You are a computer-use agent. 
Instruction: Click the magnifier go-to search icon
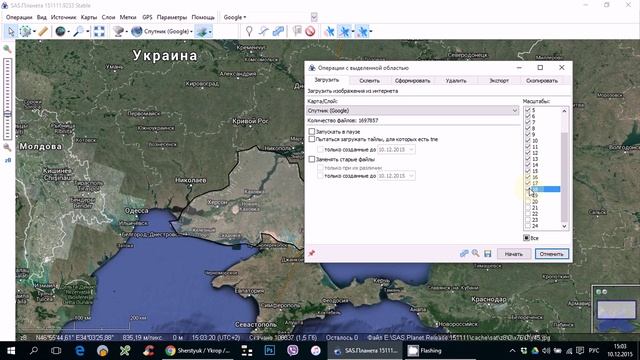coord(78,31)
